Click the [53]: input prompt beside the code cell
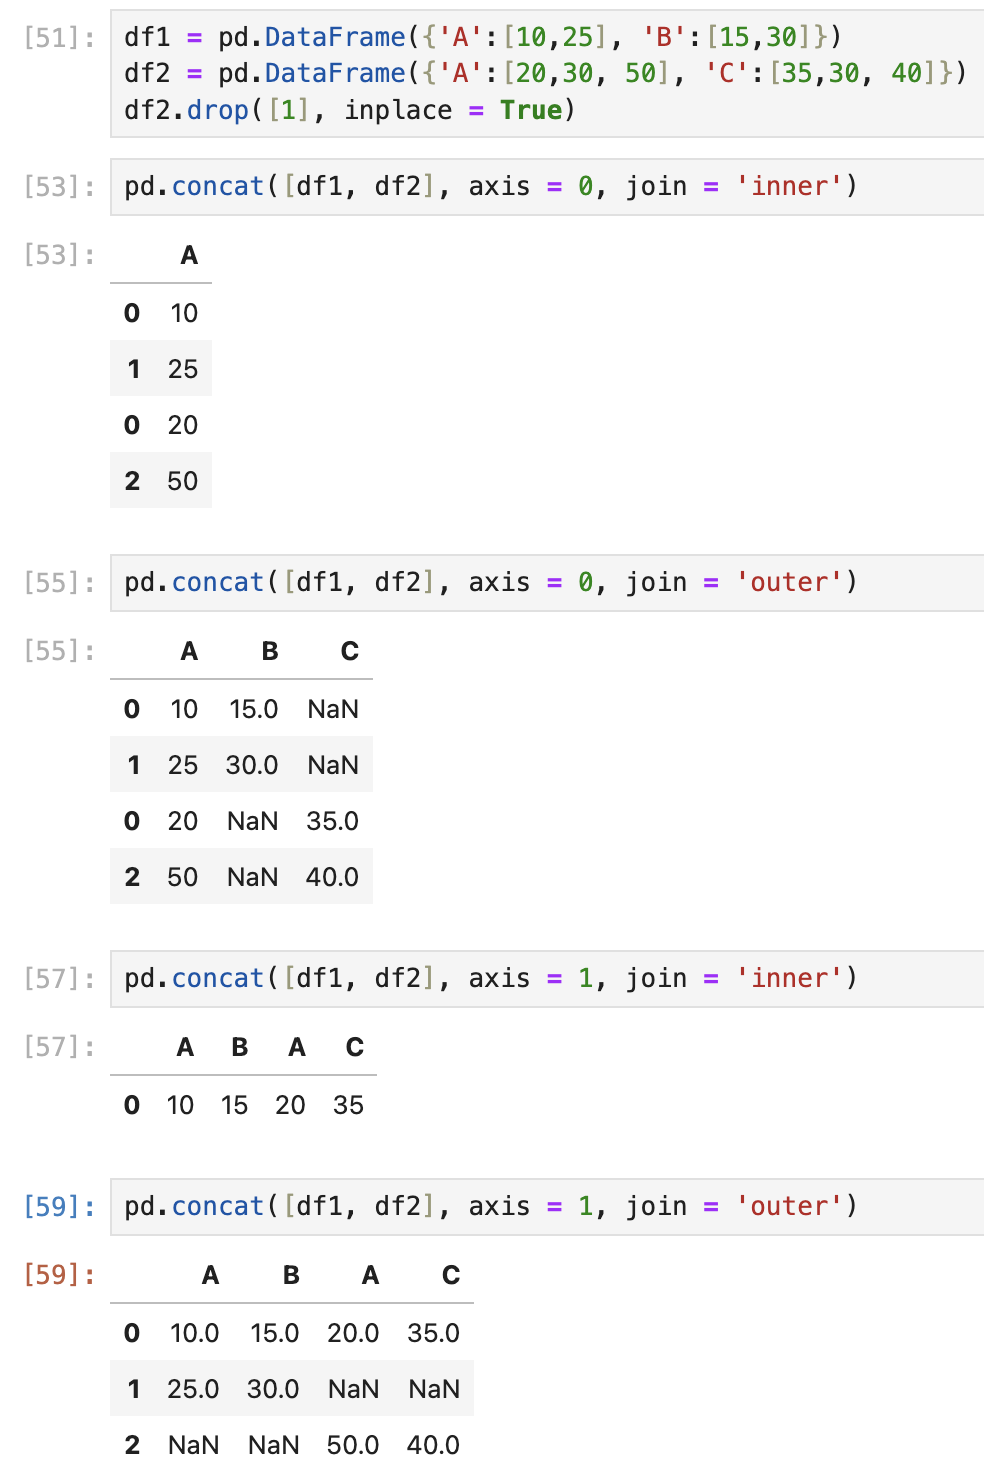Viewport: 984px width, 1474px height. [x=60, y=187]
